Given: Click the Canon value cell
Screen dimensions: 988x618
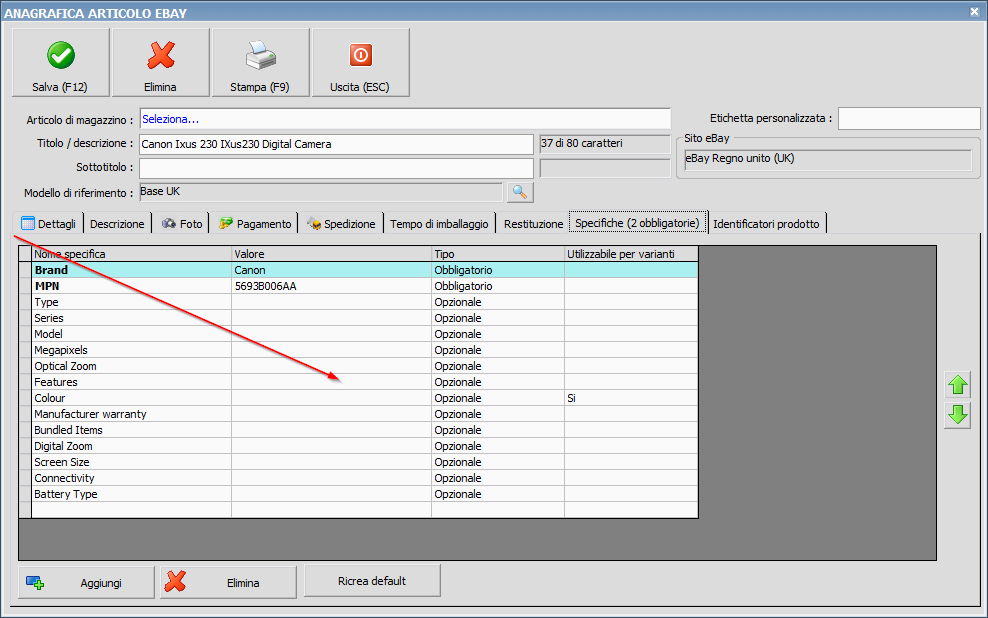Looking at the screenshot, I should click(331, 270).
